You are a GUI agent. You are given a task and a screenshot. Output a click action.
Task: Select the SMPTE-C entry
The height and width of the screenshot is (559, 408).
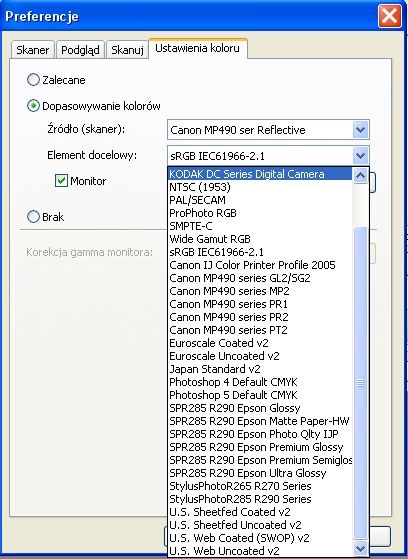click(x=260, y=226)
